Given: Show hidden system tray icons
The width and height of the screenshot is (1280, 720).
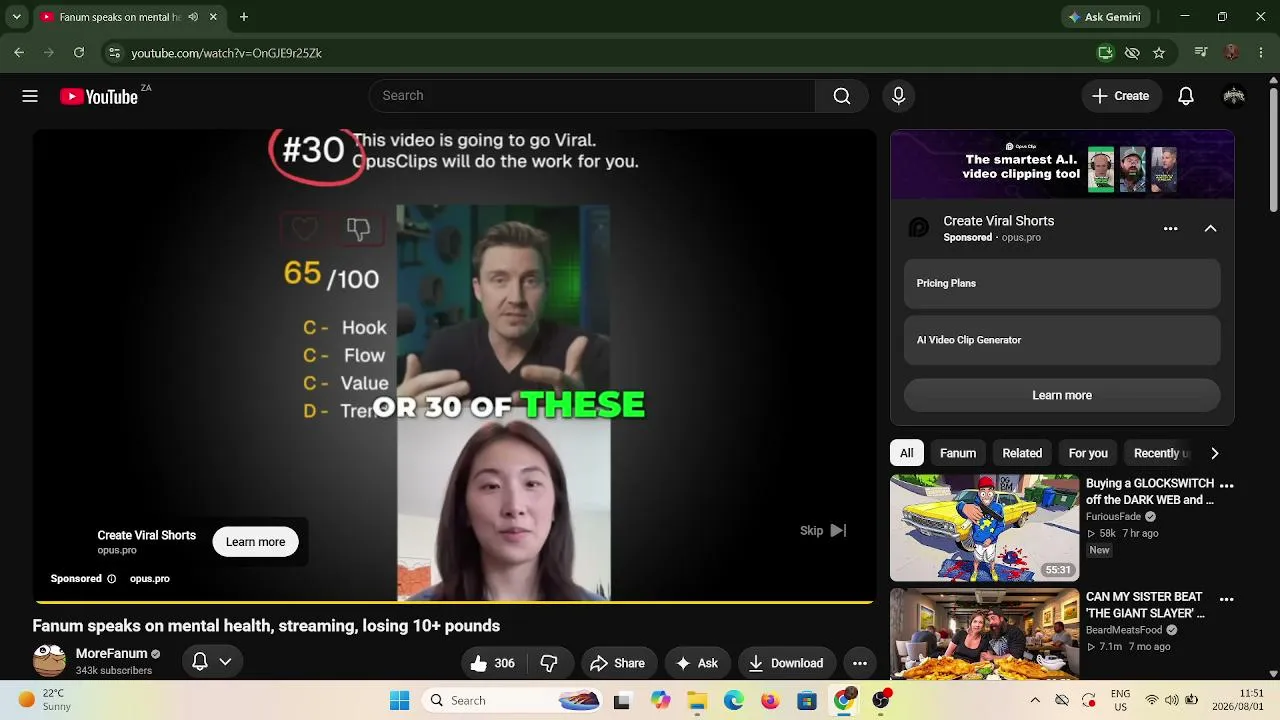Looking at the screenshot, I should click(x=1035, y=701).
